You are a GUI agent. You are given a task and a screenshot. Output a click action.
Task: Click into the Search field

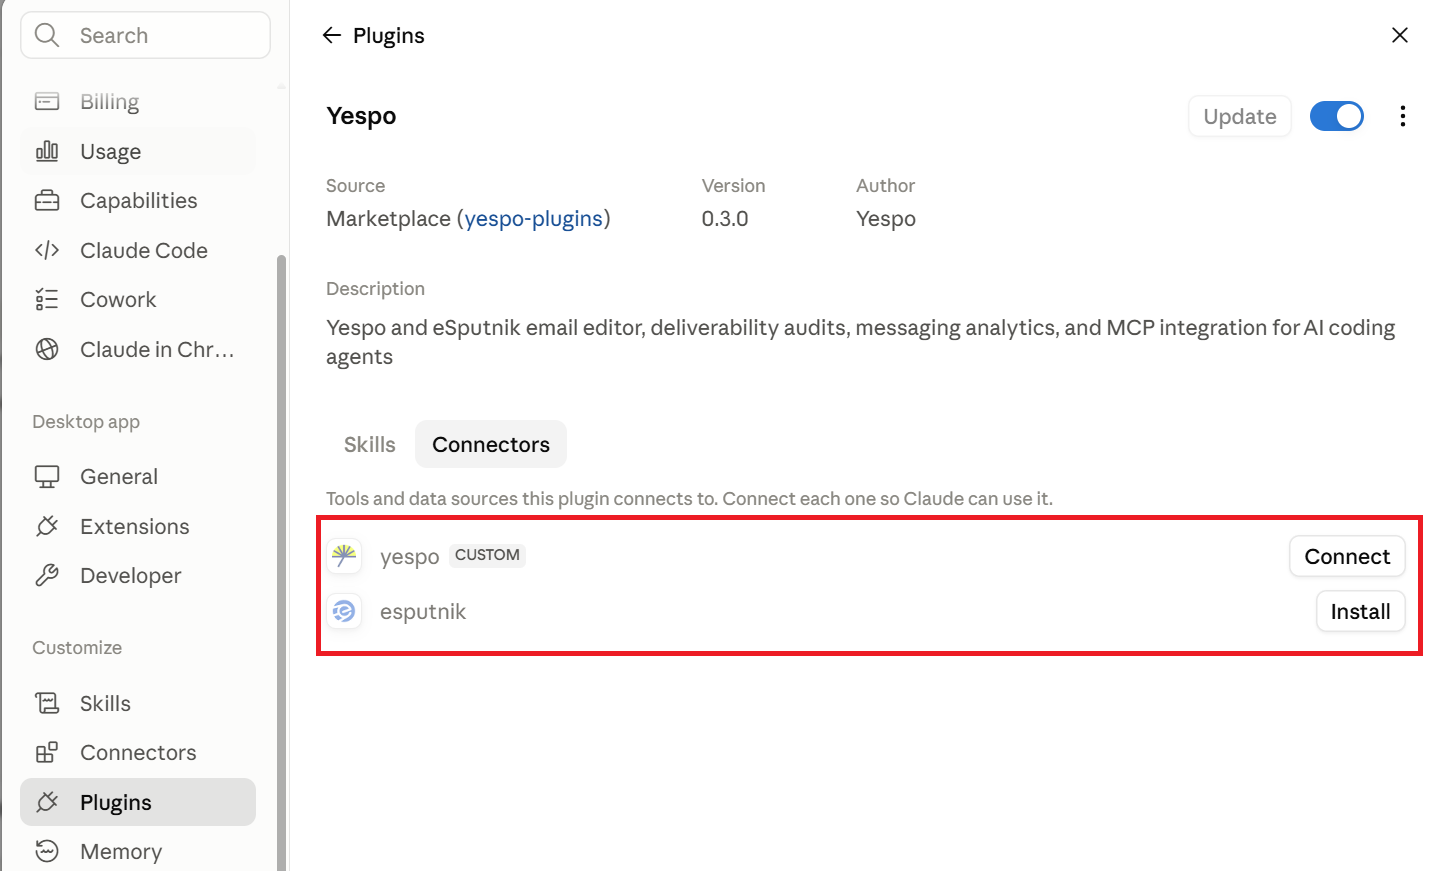[146, 35]
